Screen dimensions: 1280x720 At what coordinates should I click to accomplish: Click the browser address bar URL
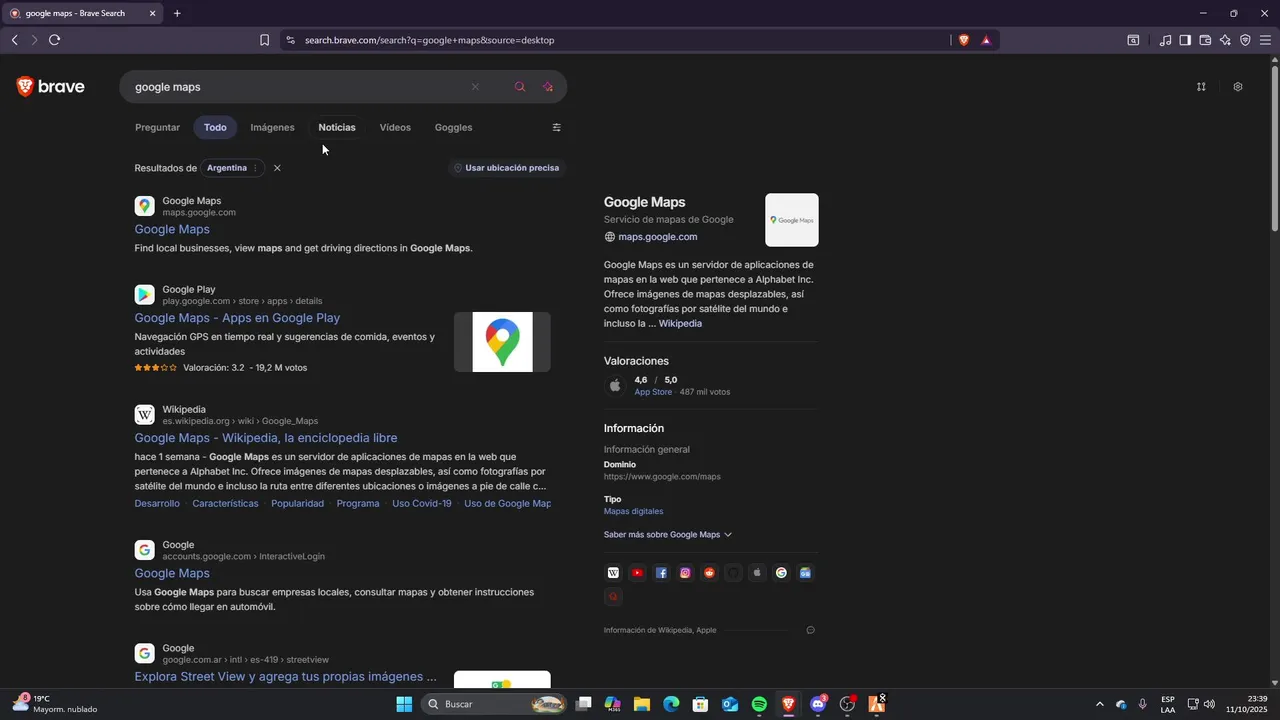pos(430,40)
